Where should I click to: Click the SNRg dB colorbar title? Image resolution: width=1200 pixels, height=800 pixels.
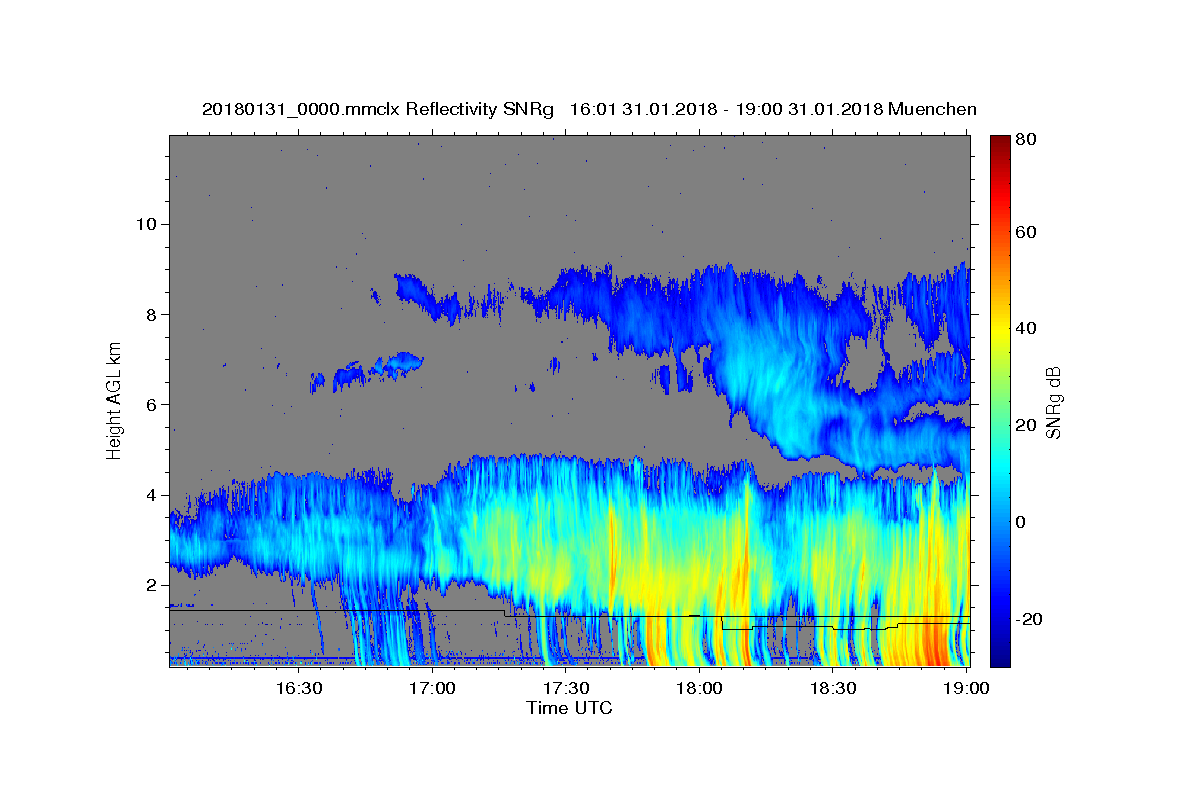click(1053, 402)
